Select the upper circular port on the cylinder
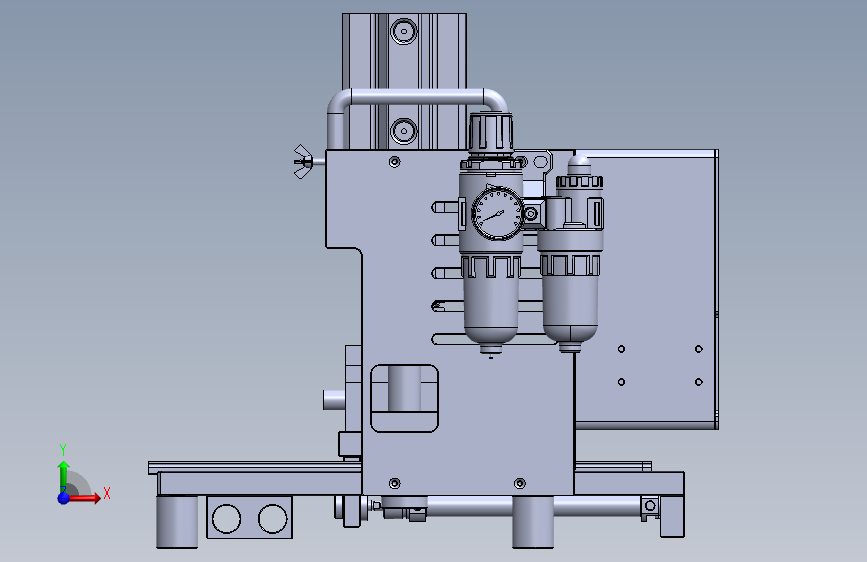The height and width of the screenshot is (562, 867). [x=404, y=31]
